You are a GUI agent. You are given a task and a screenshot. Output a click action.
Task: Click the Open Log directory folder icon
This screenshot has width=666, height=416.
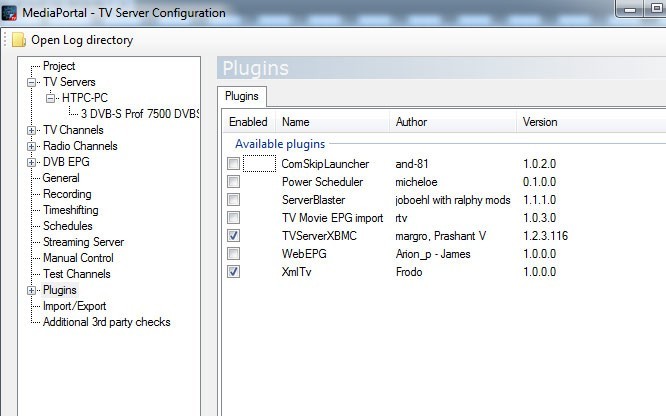coord(19,41)
